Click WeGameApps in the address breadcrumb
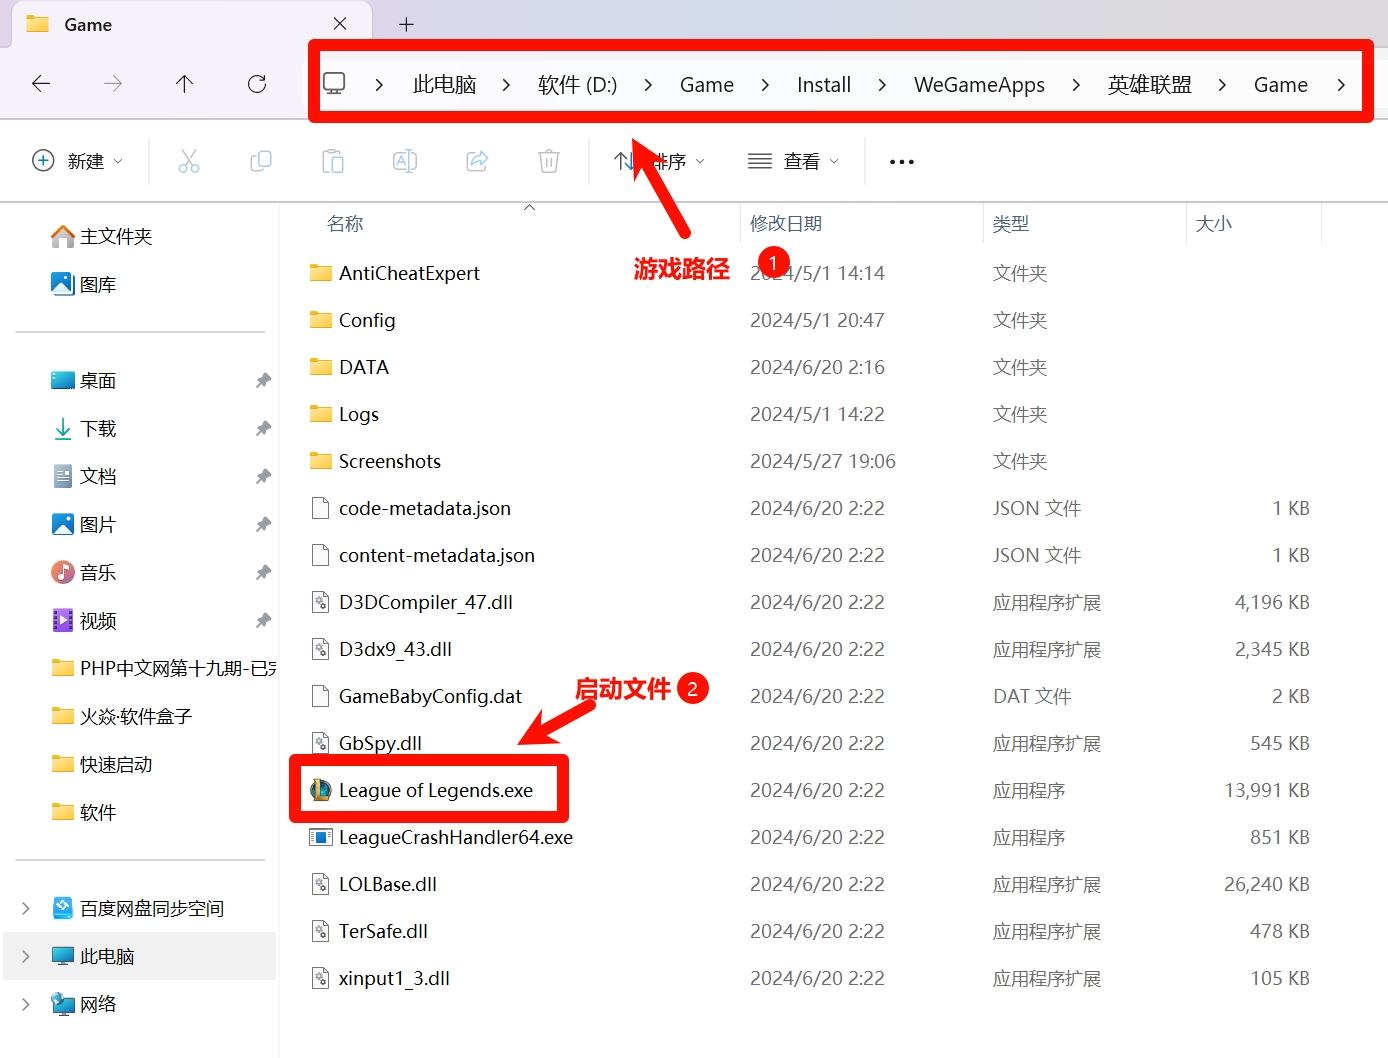The image size is (1388, 1058). click(978, 85)
